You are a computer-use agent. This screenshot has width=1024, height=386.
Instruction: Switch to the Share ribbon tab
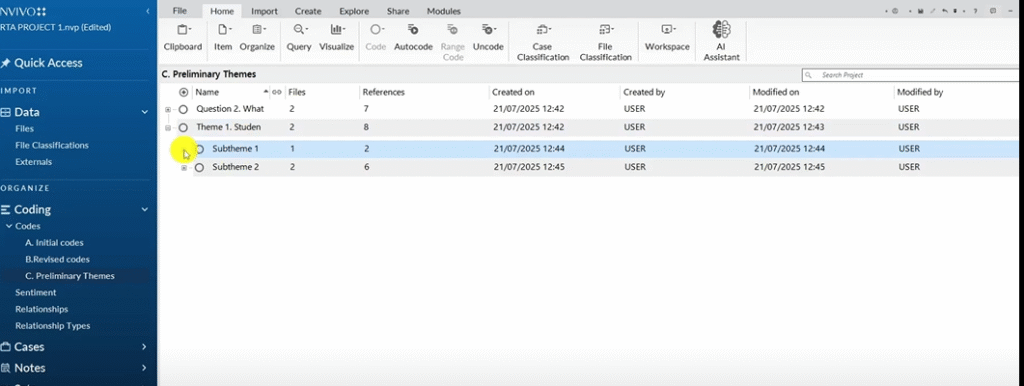click(x=398, y=11)
